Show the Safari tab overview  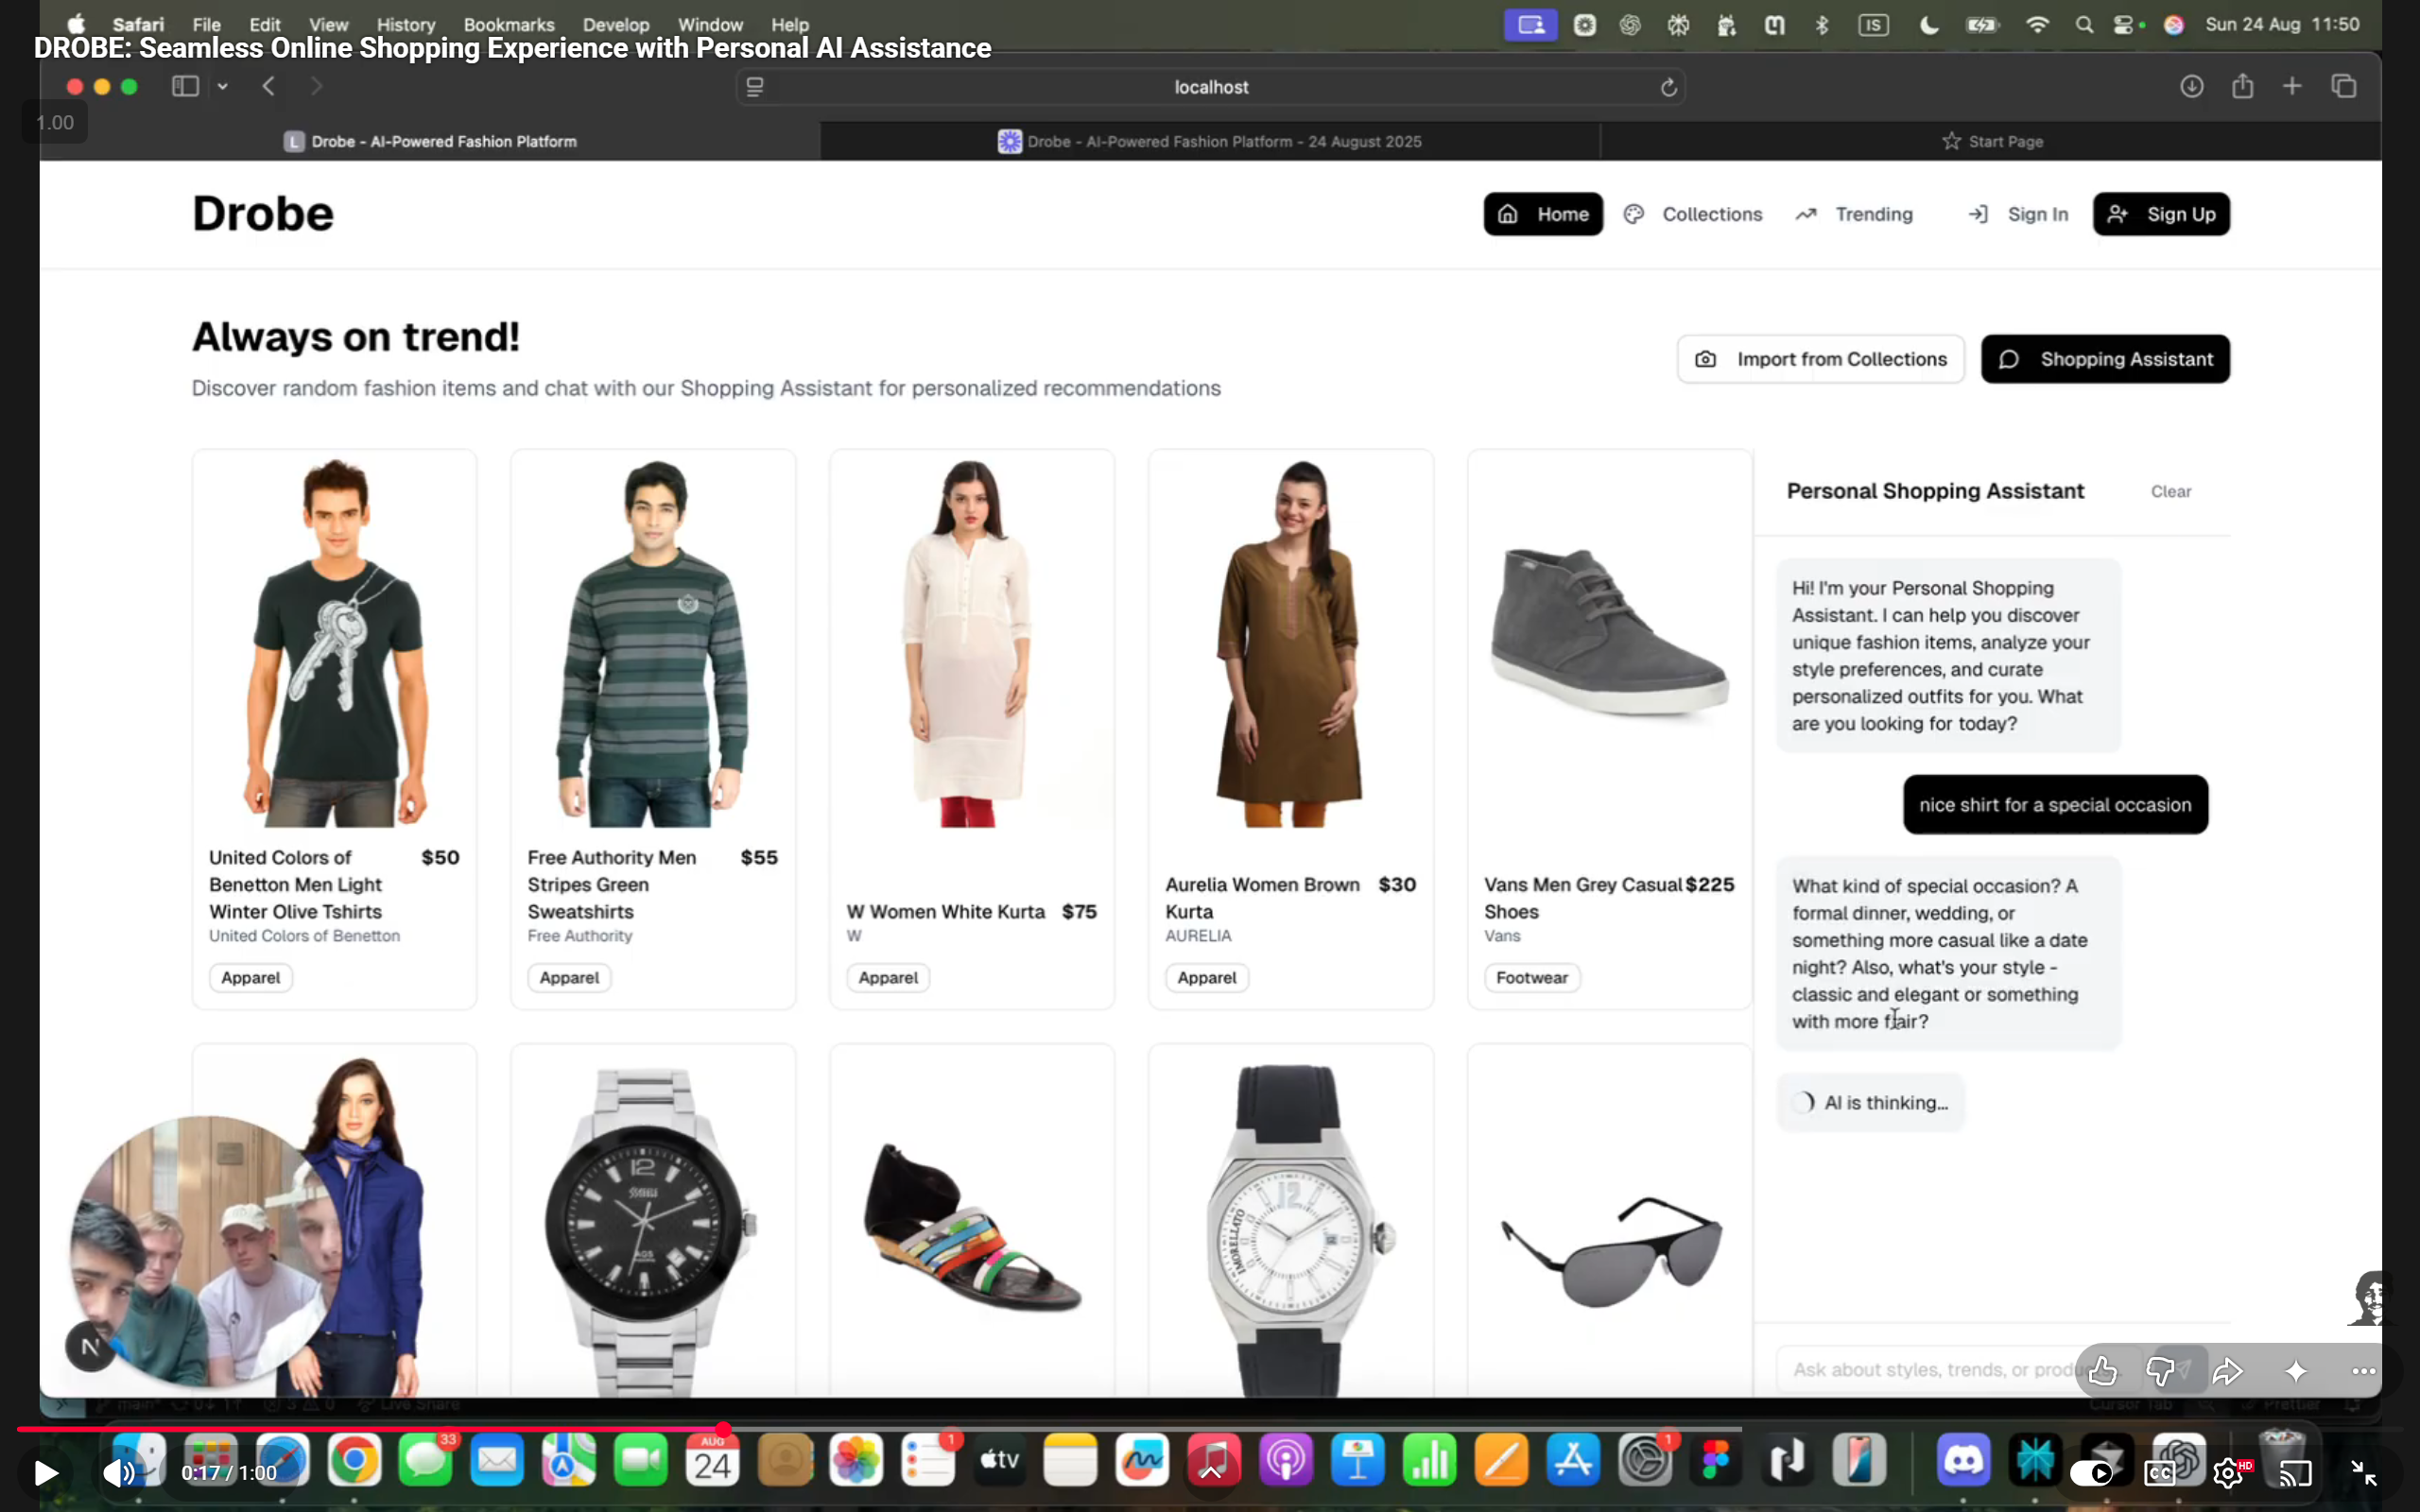coord(2344,87)
